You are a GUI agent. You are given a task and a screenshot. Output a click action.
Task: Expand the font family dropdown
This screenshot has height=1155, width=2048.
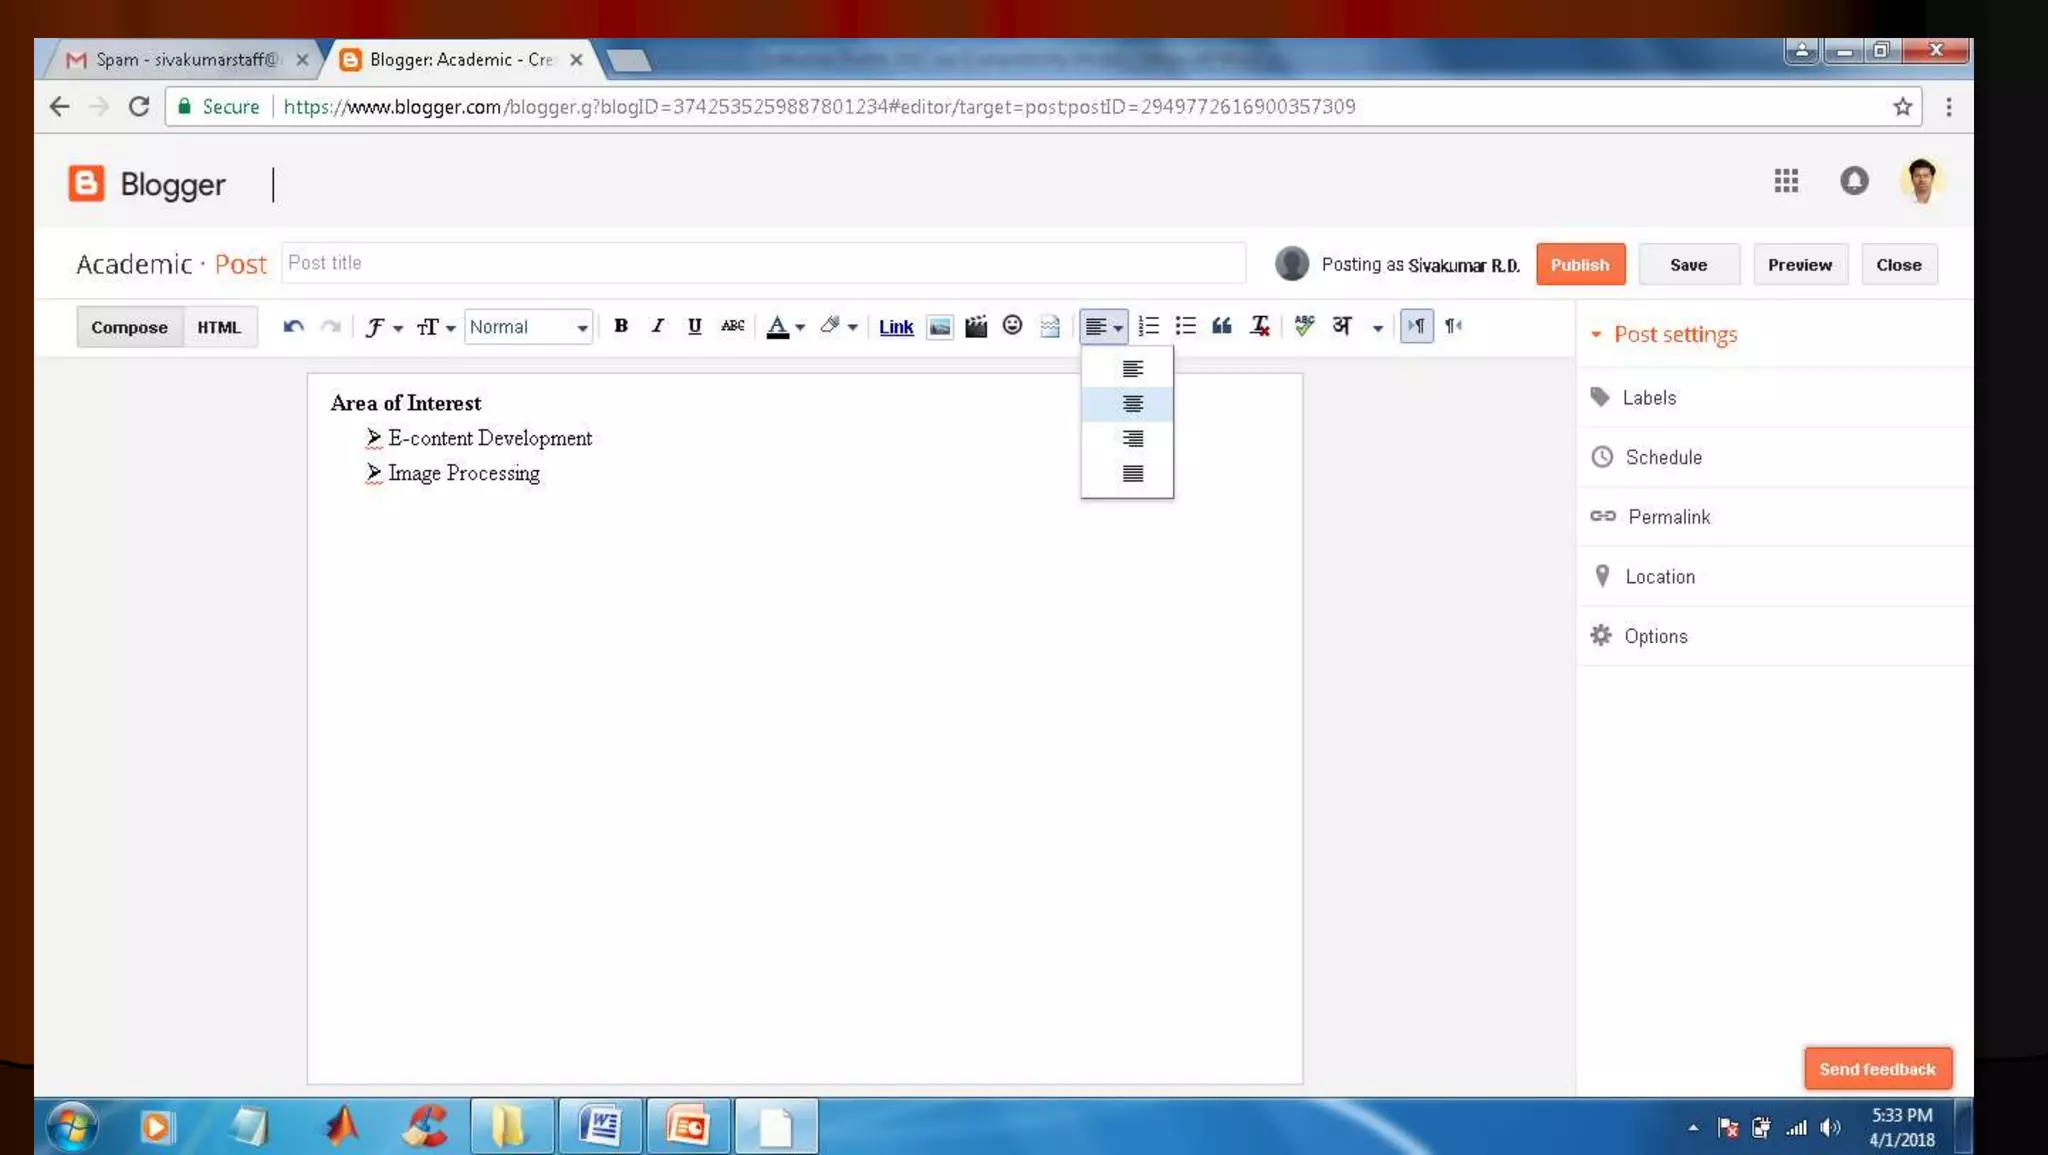(383, 327)
